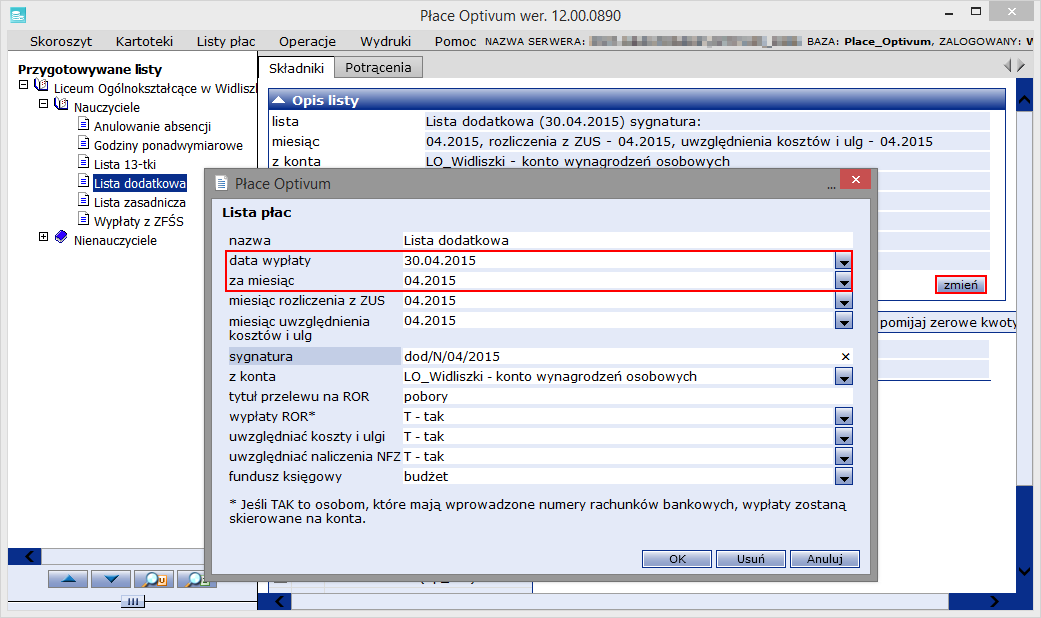
Task: Click the document icon in the dialog title
Action: tap(221, 184)
